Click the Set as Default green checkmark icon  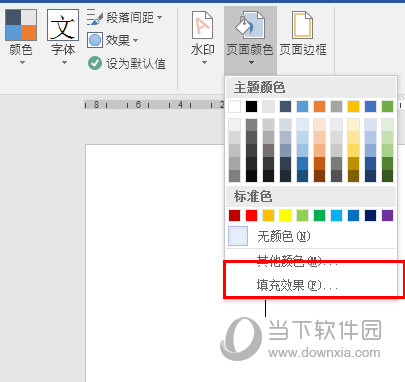pos(95,63)
